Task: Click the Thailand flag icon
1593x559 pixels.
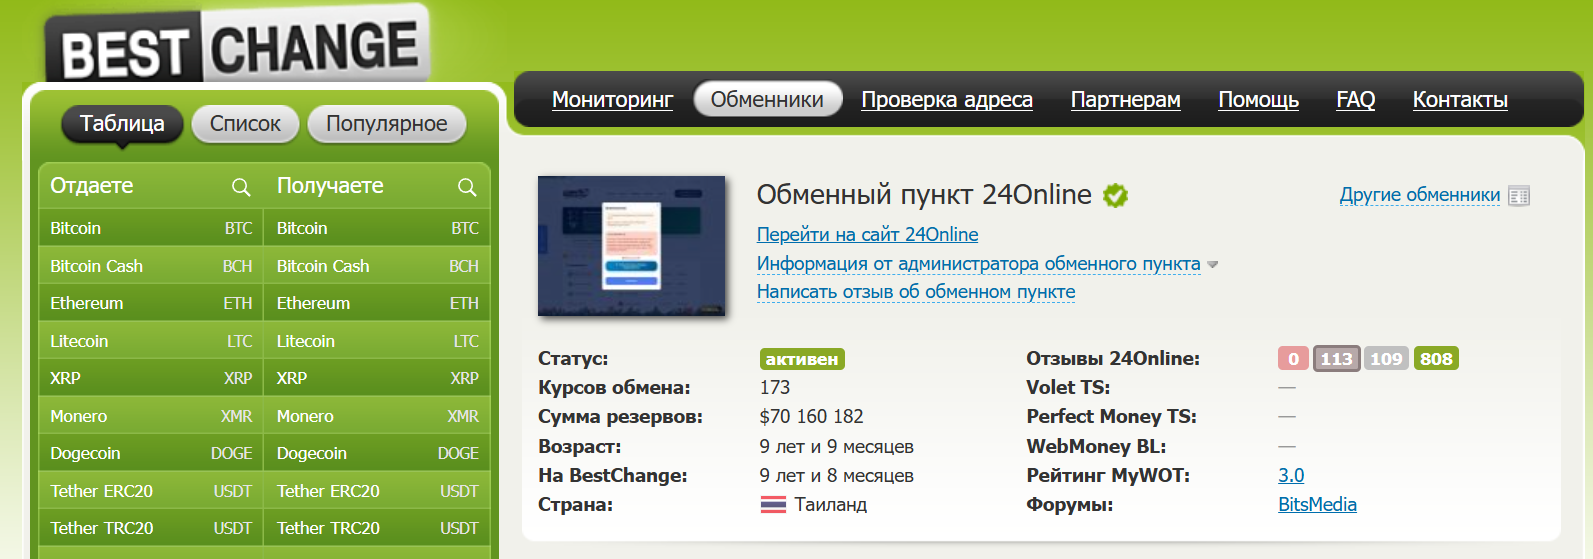Action: (773, 505)
